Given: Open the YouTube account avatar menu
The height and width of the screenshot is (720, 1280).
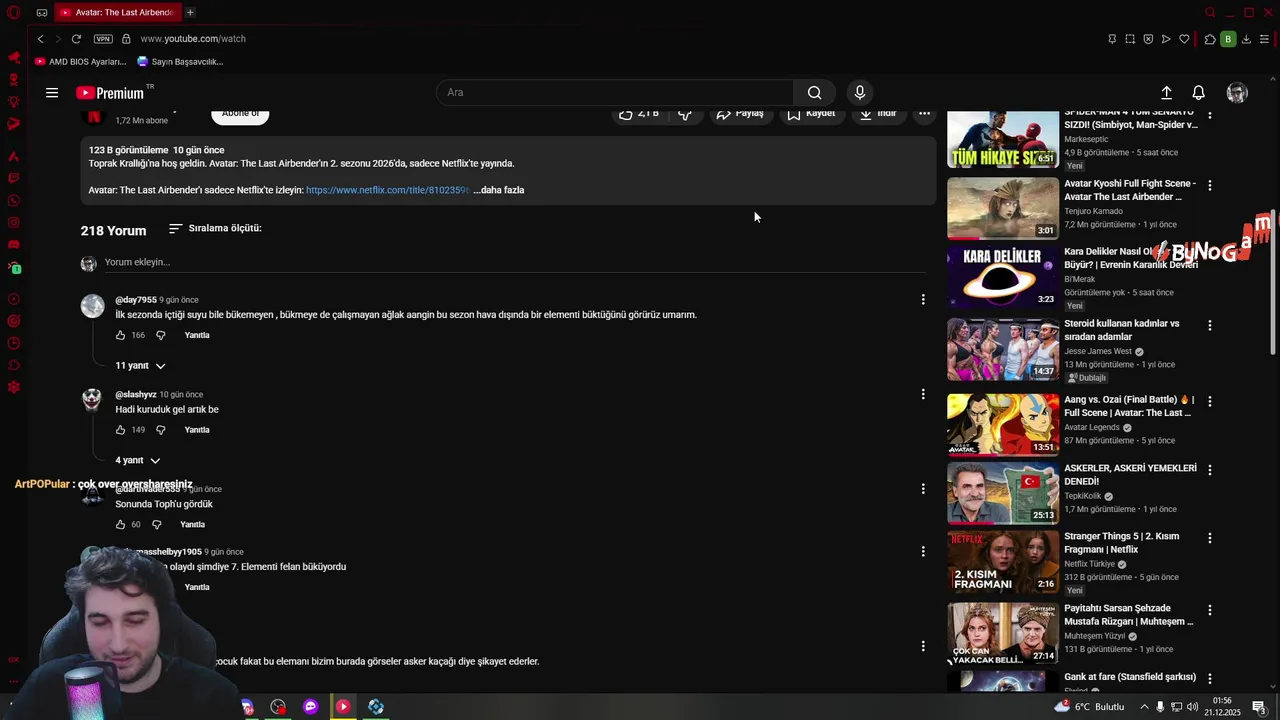Looking at the screenshot, I should (1237, 93).
